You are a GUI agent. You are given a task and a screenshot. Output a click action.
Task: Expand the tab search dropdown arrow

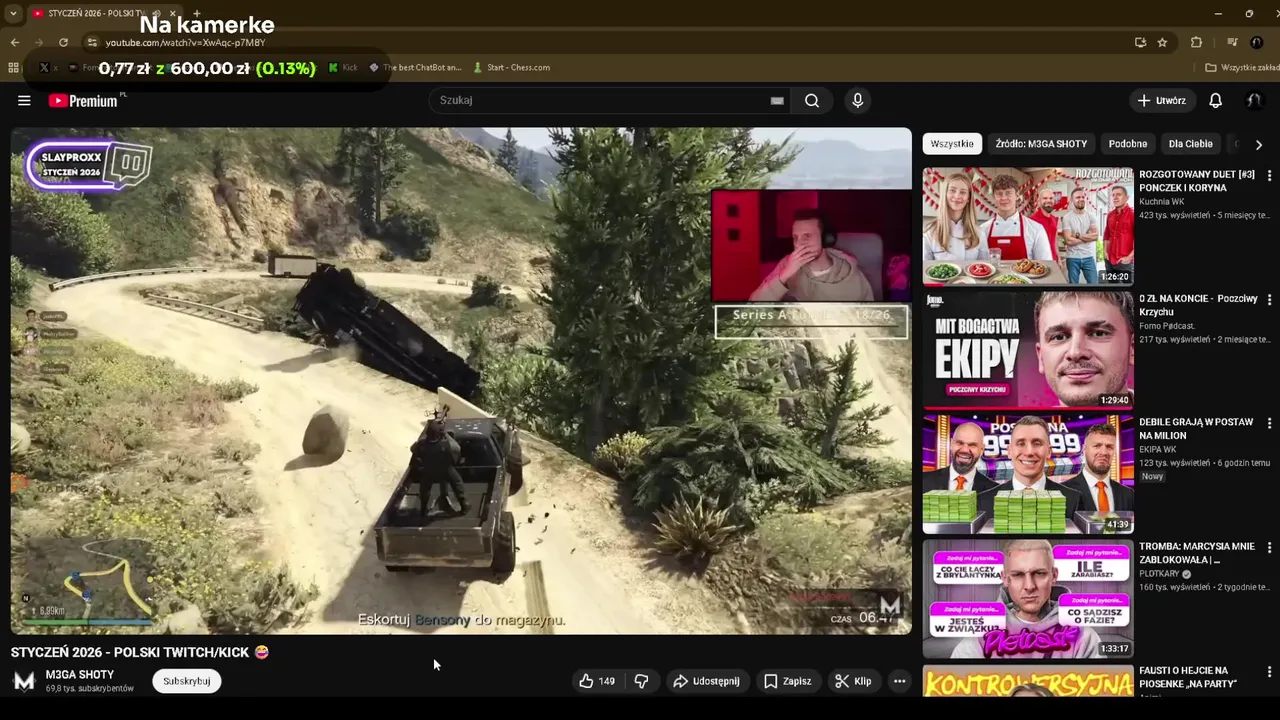tap(13, 14)
